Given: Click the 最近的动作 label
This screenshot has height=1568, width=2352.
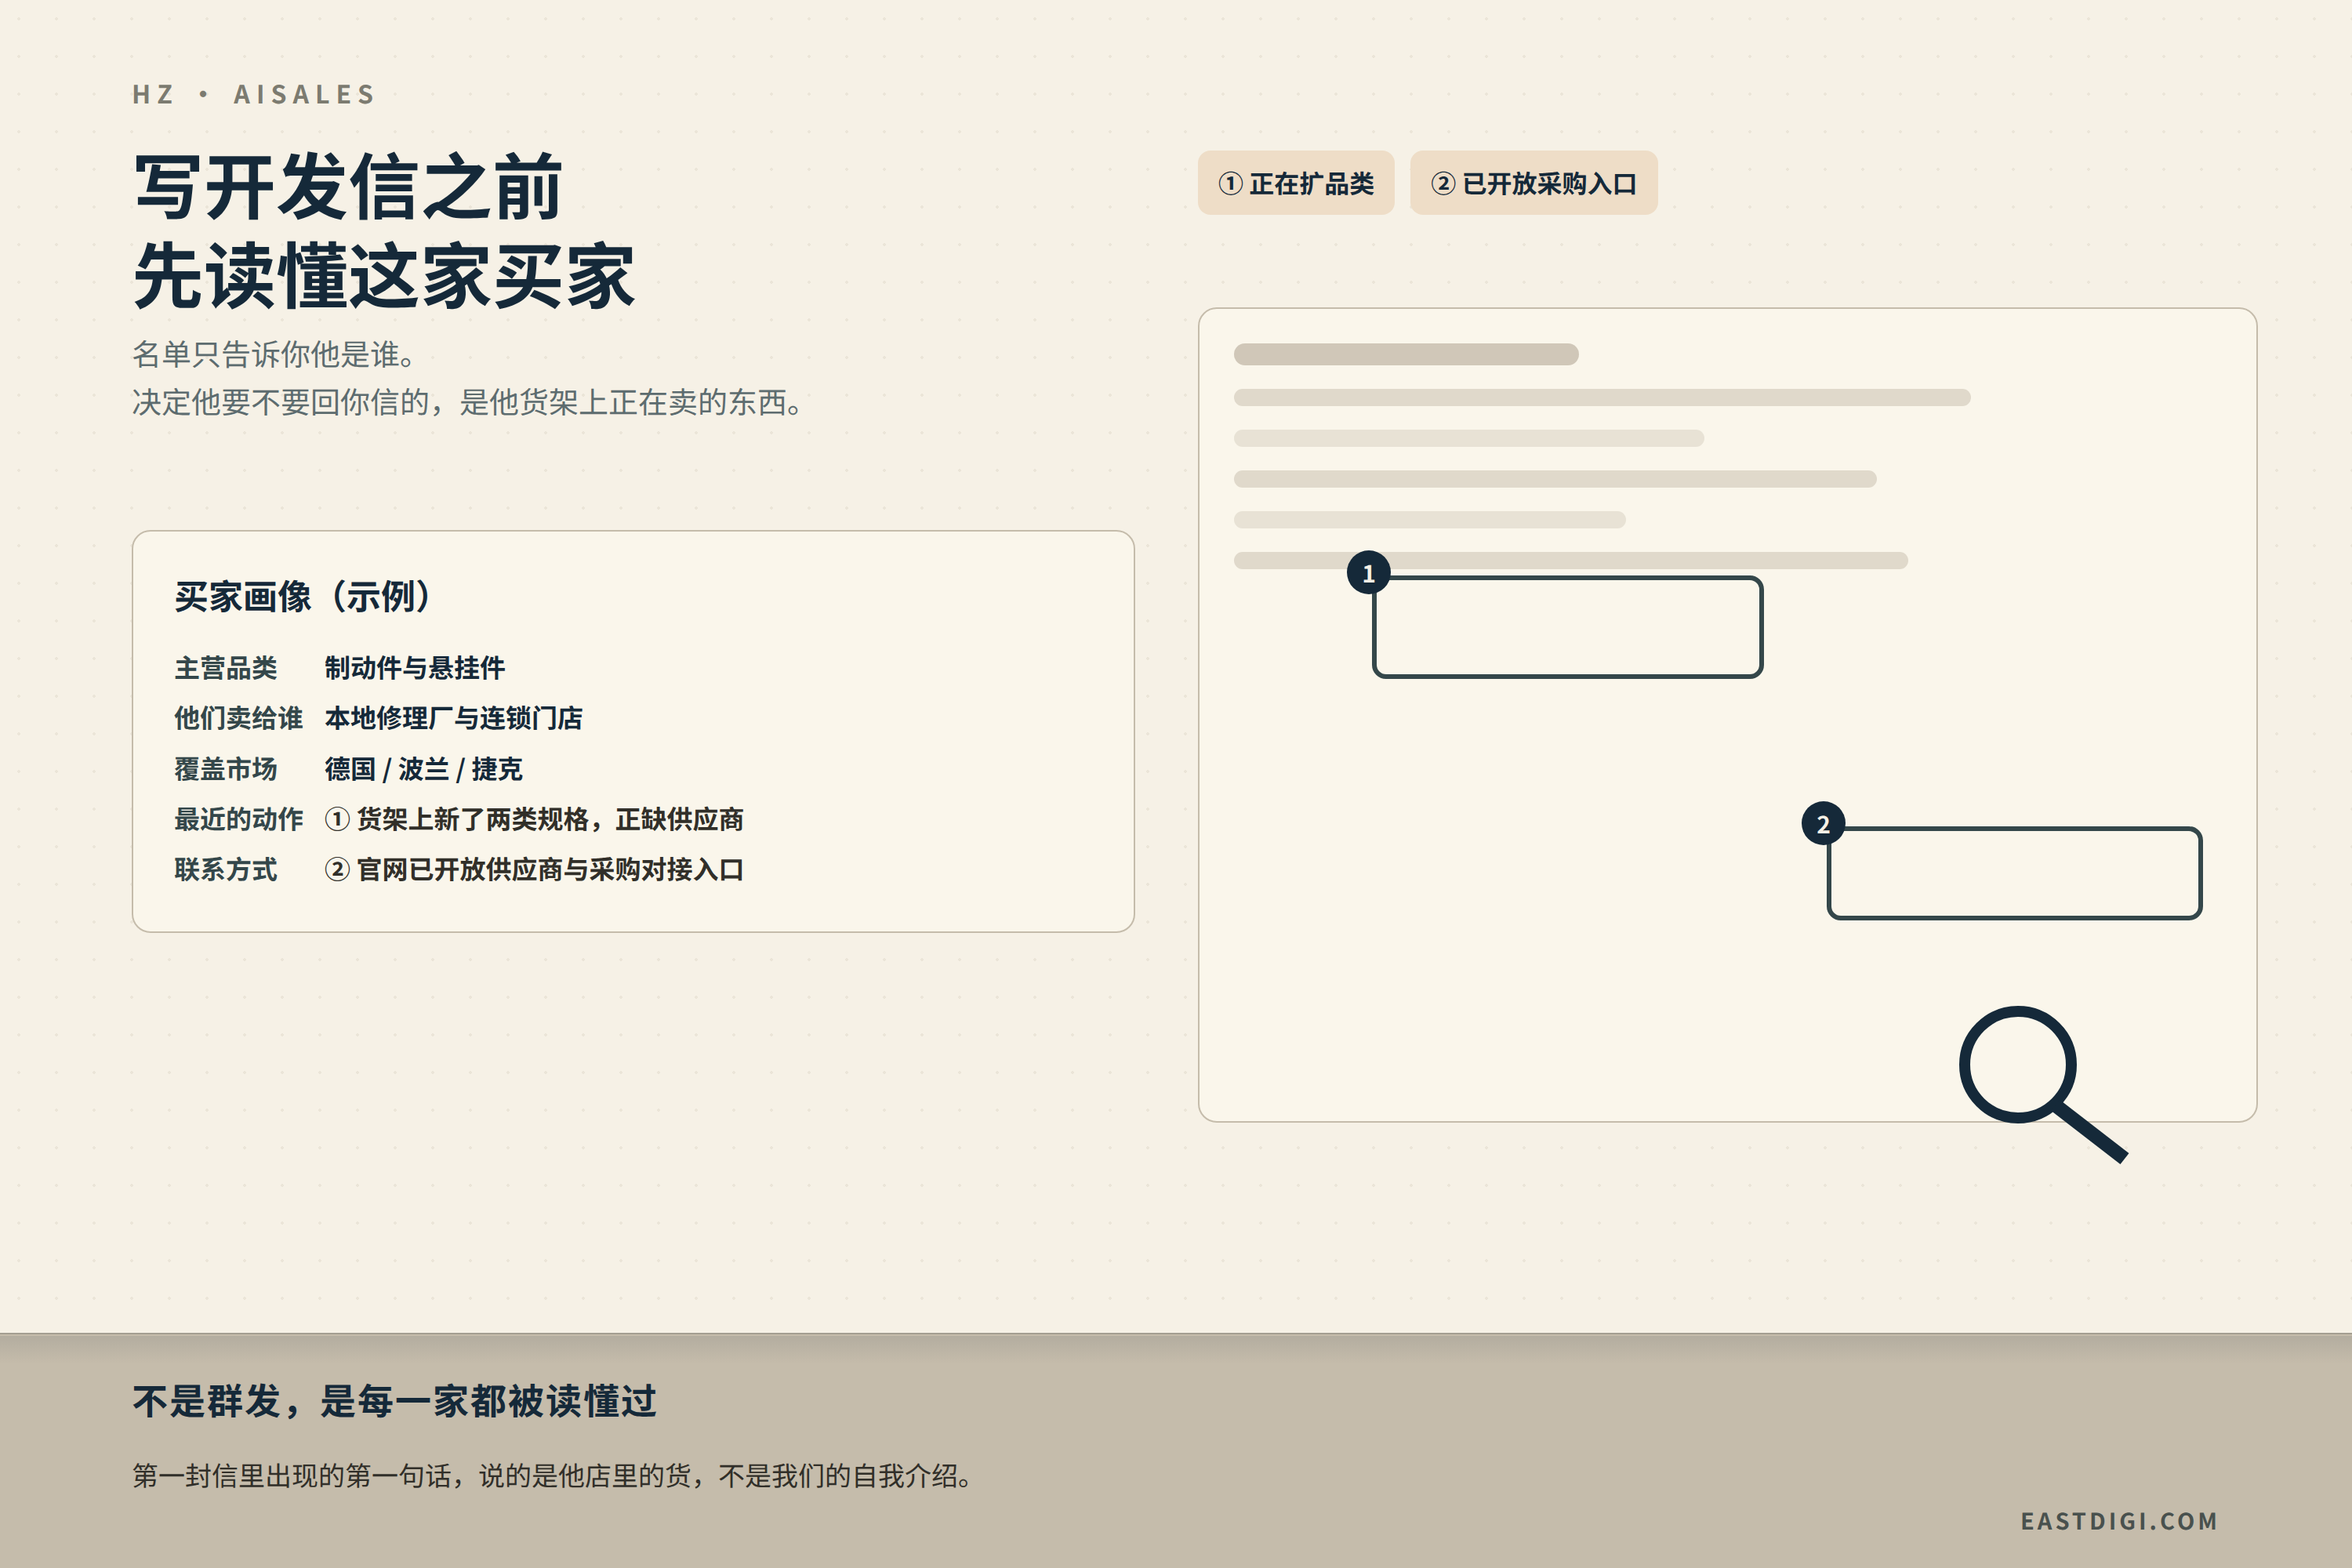Looking at the screenshot, I should tap(238, 819).
